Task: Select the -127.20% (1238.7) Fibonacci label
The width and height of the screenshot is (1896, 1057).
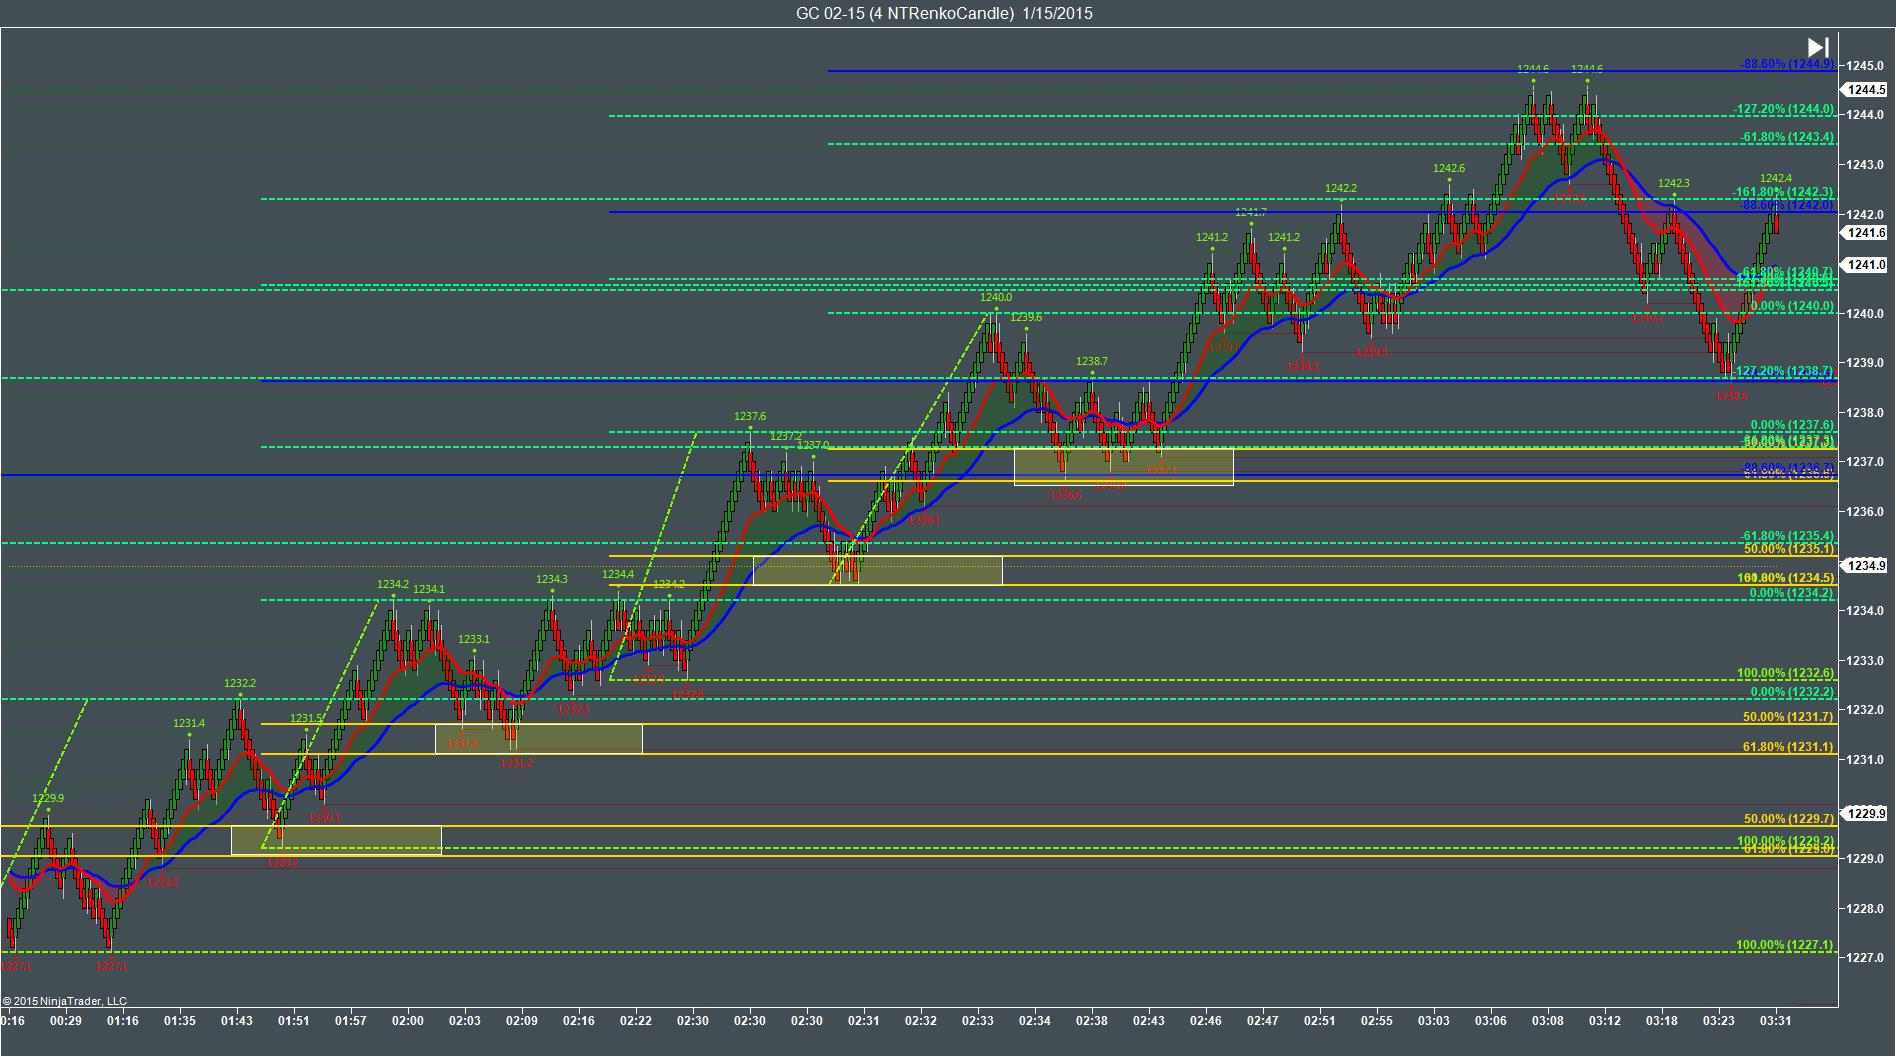Action: (x=1784, y=371)
